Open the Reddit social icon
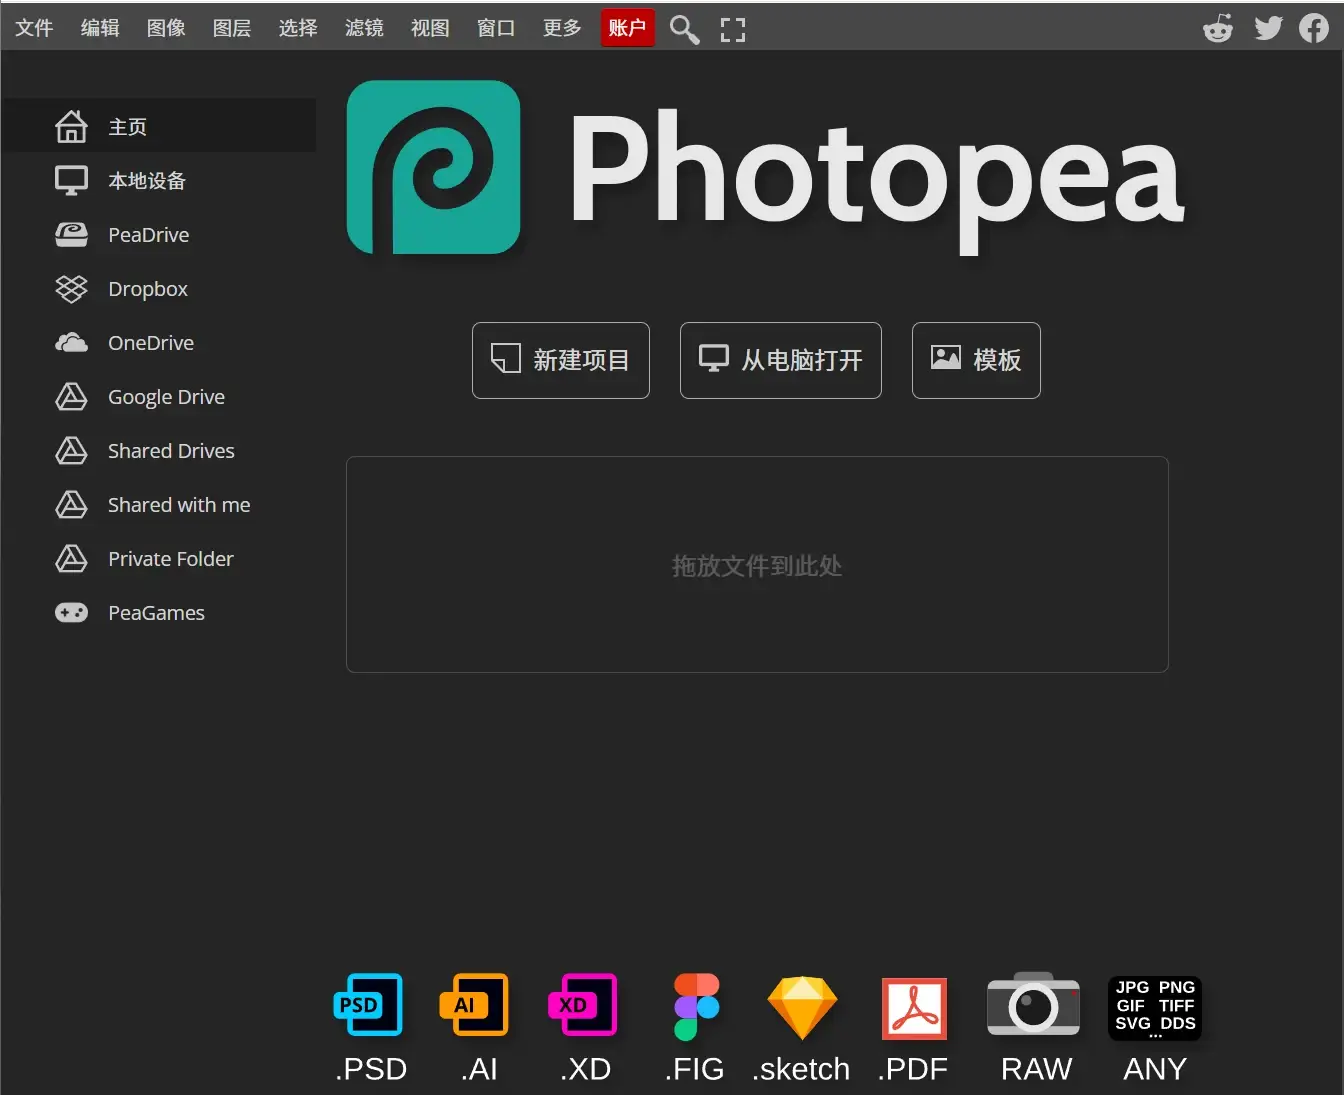1344x1095 pixels. (1218, 28)
